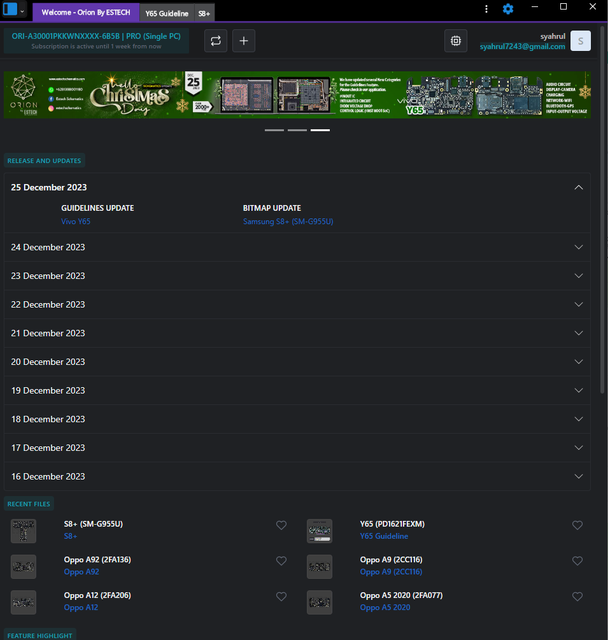Open the Oppo A12 board thumbnail
608x640 pixels.
coord(23,602)
